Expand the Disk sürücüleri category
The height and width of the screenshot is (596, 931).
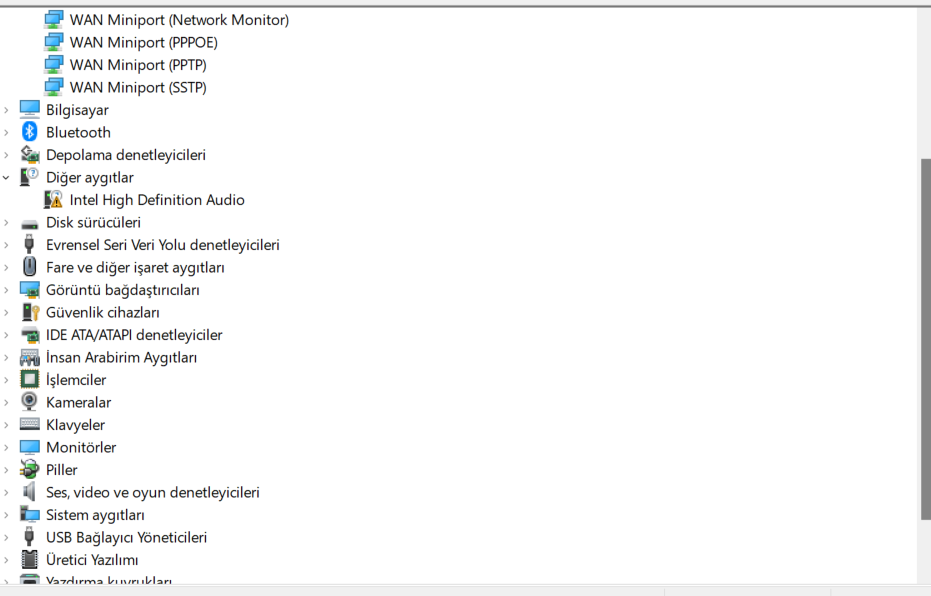point(7,223)
